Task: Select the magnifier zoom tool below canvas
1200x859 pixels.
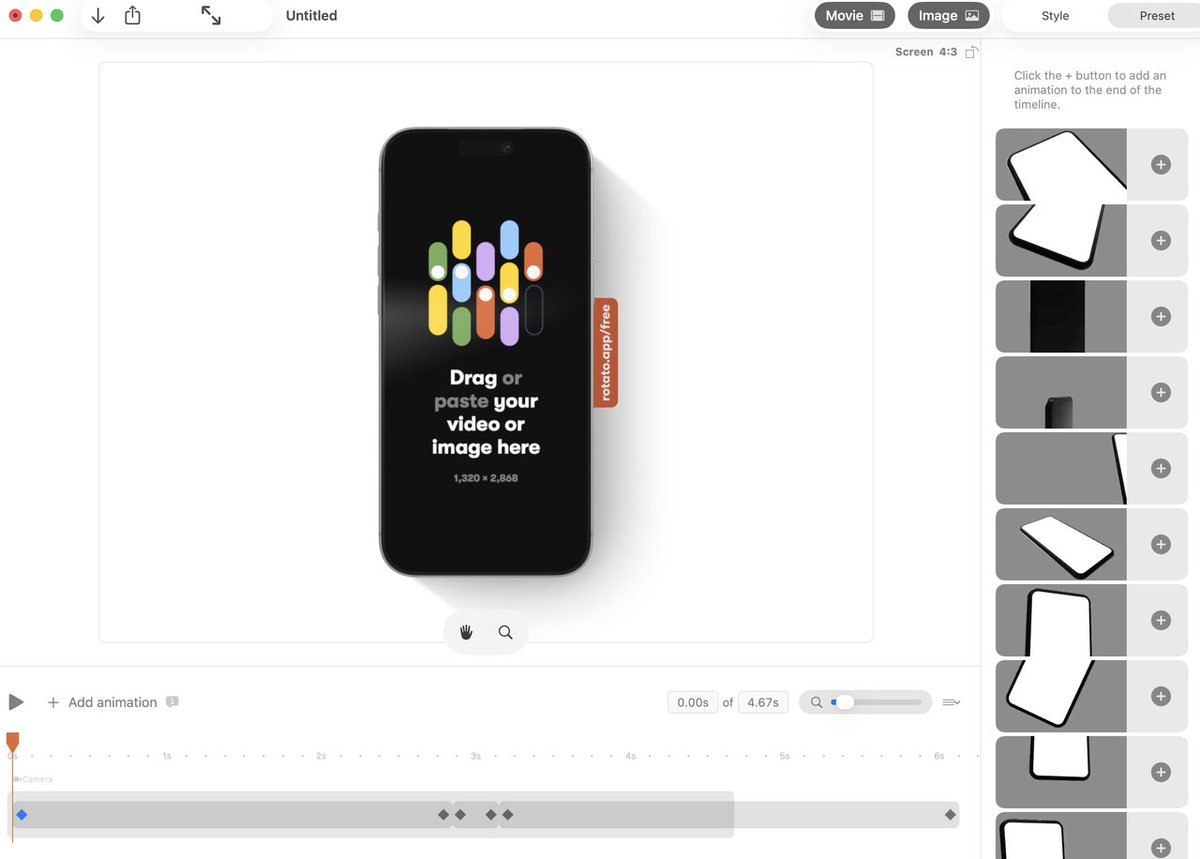Action: [505, 632]
